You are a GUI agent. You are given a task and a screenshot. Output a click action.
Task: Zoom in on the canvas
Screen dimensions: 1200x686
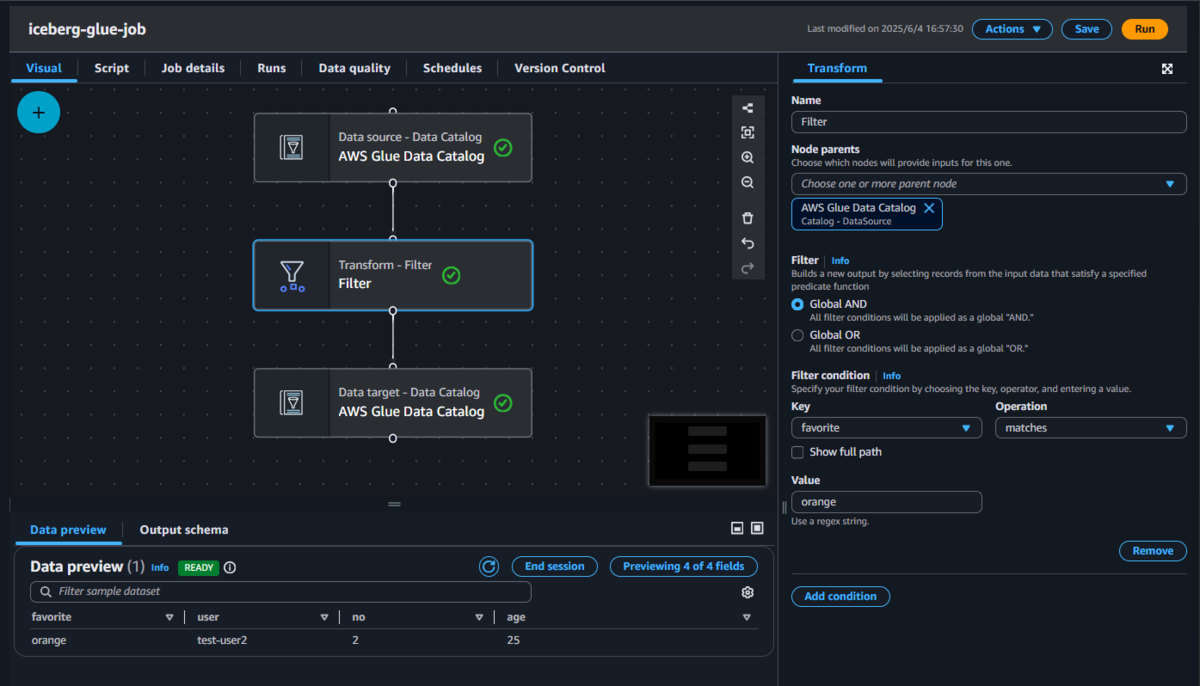747,158
